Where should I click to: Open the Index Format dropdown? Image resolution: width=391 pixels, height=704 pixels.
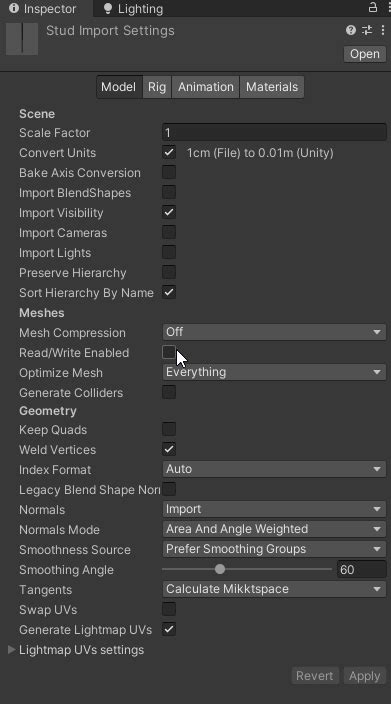coord(274,469)
